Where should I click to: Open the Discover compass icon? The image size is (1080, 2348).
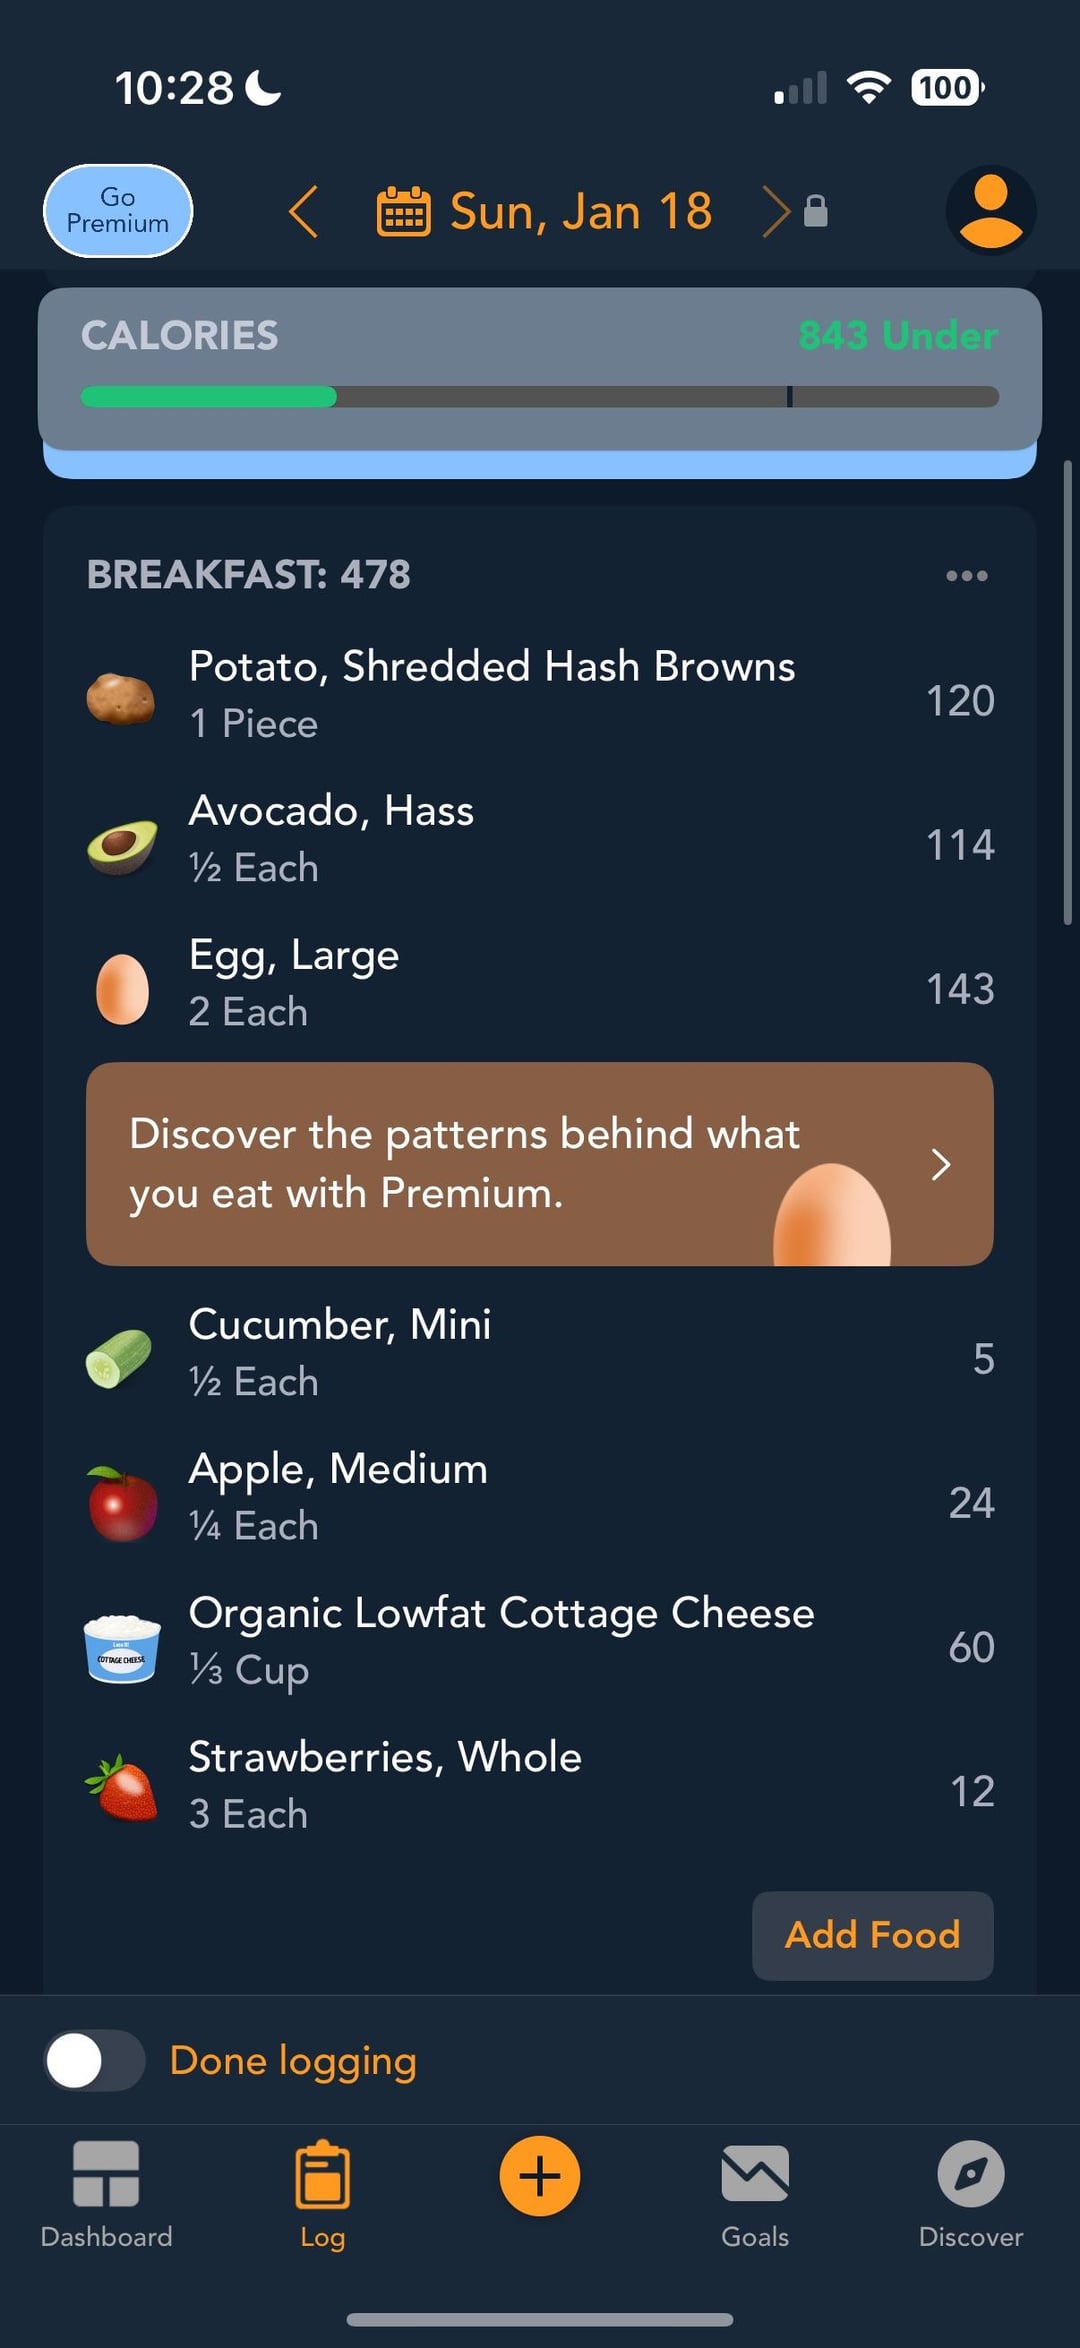pos(970,2175)
